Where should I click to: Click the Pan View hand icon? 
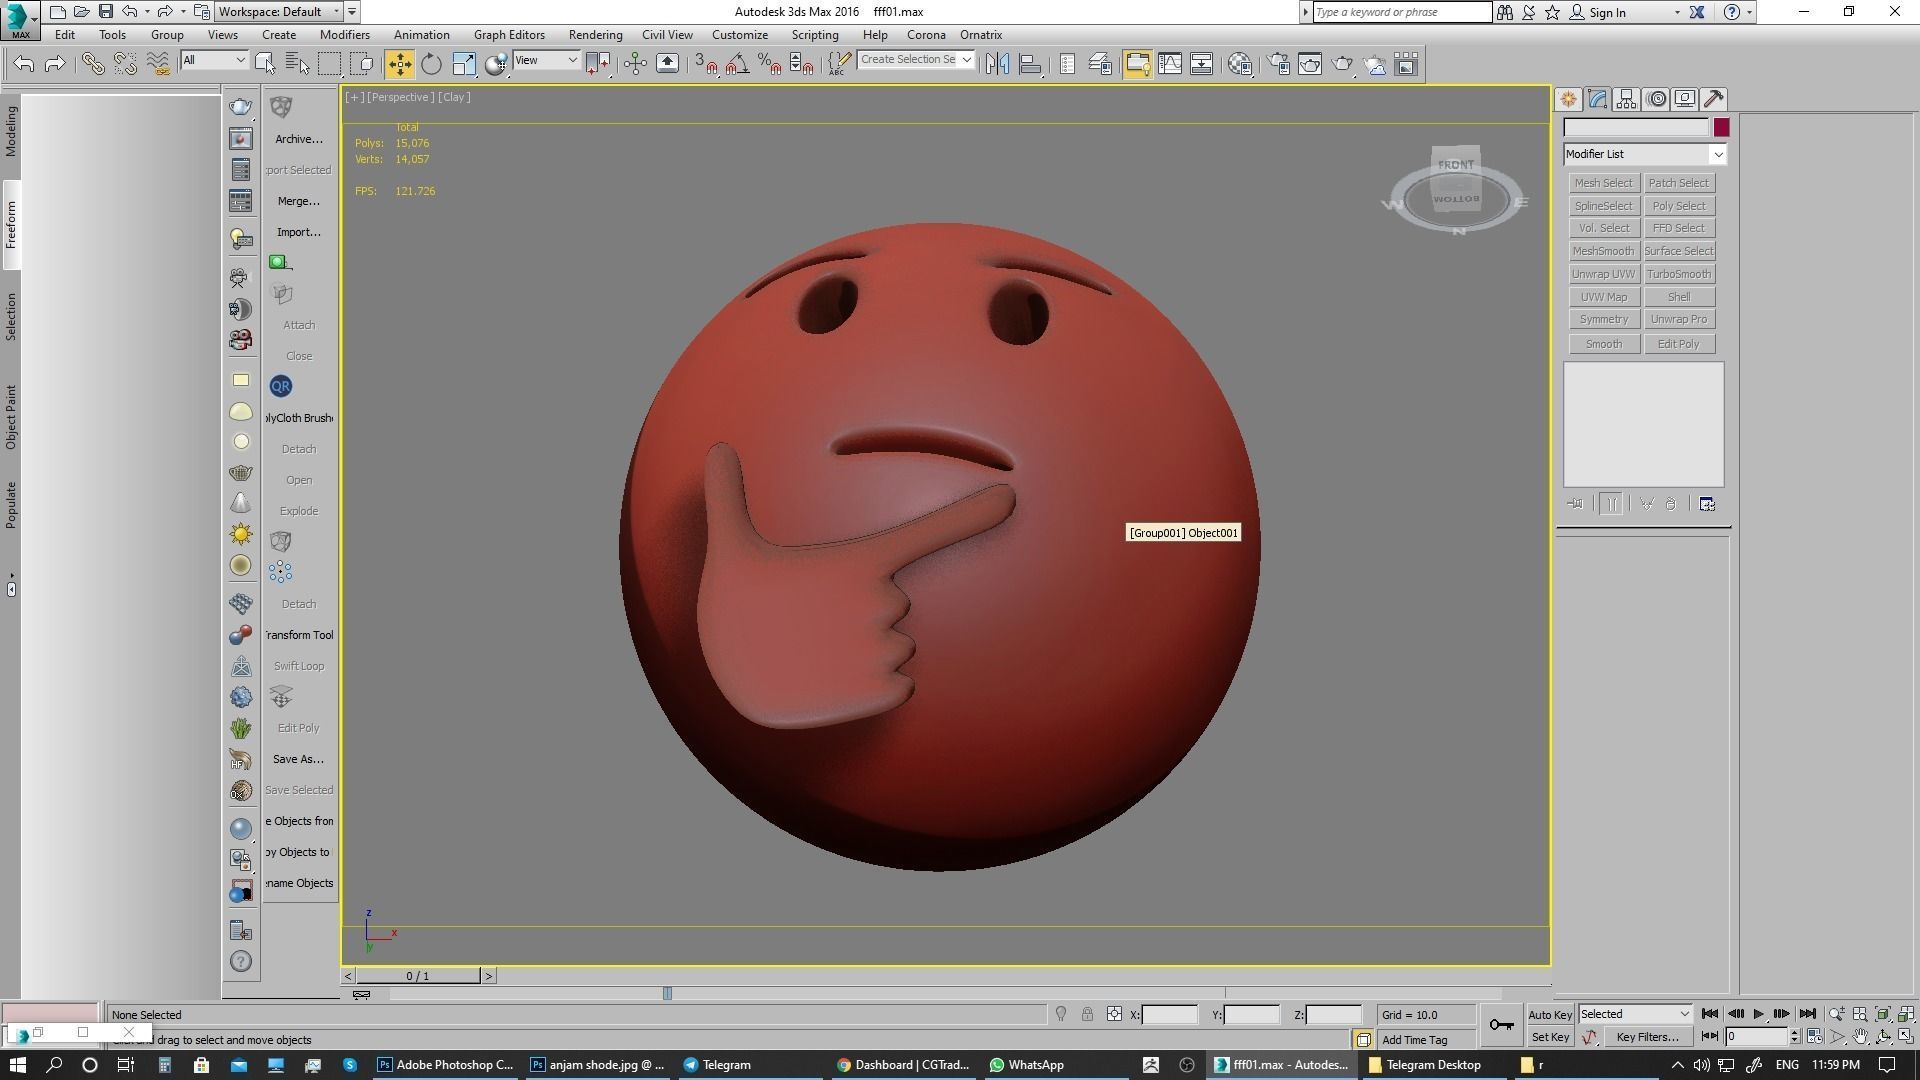point(1860,1037)
